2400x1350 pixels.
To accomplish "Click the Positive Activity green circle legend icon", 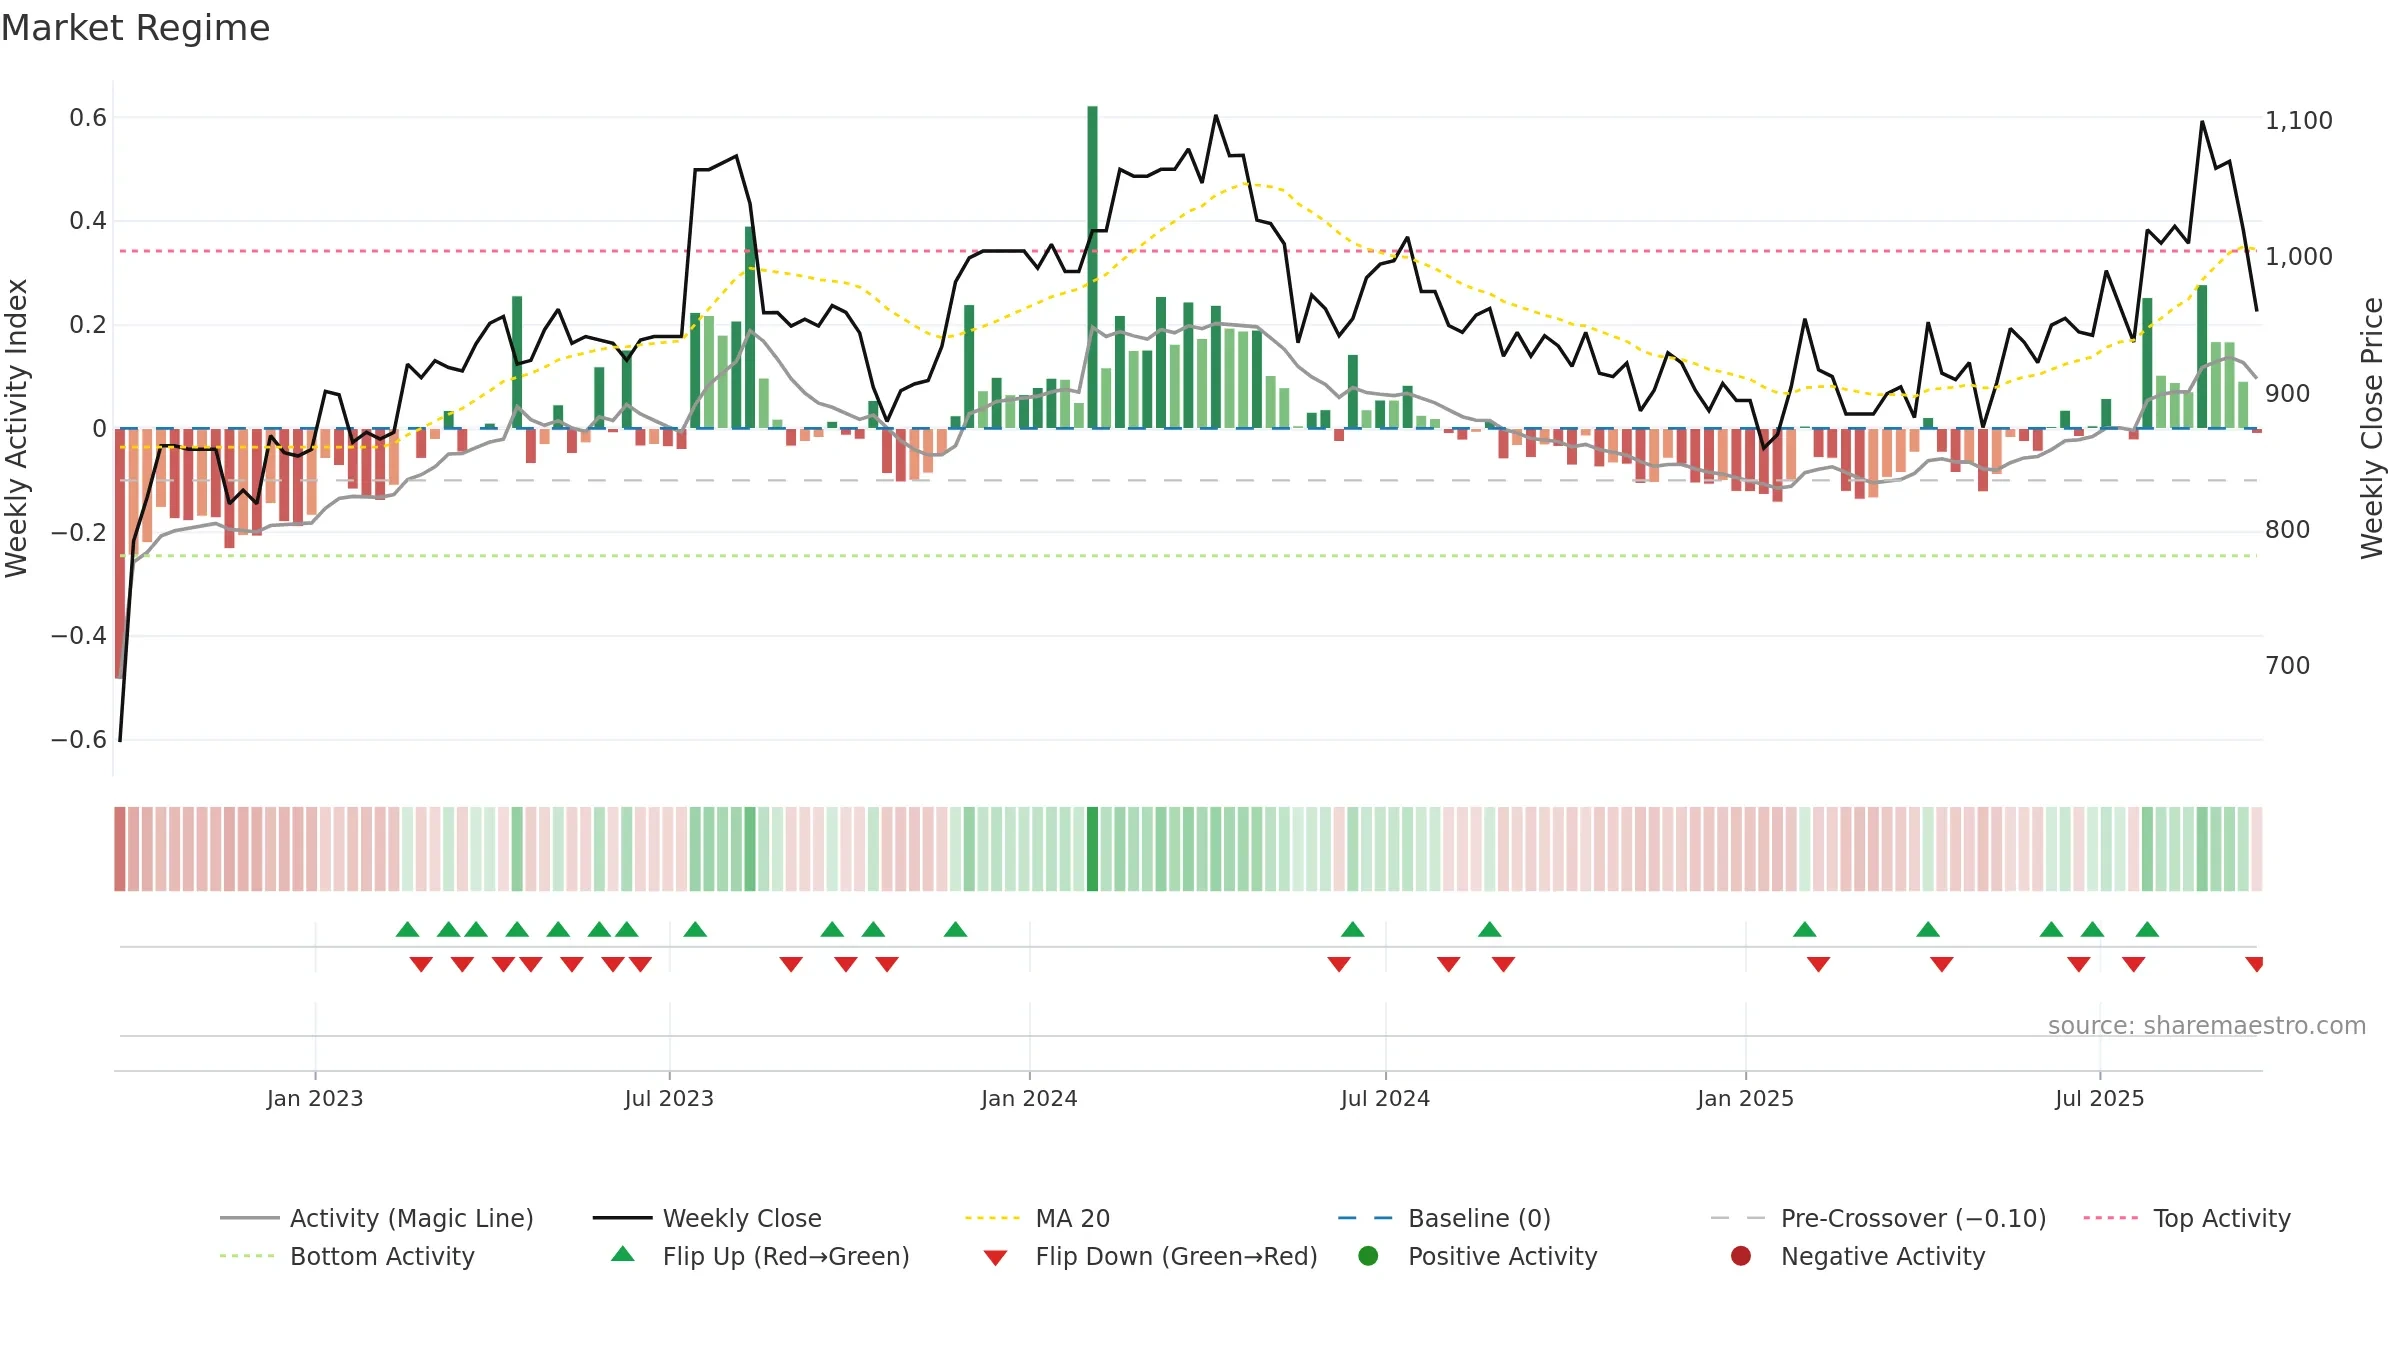I will coord(1368,1256).
